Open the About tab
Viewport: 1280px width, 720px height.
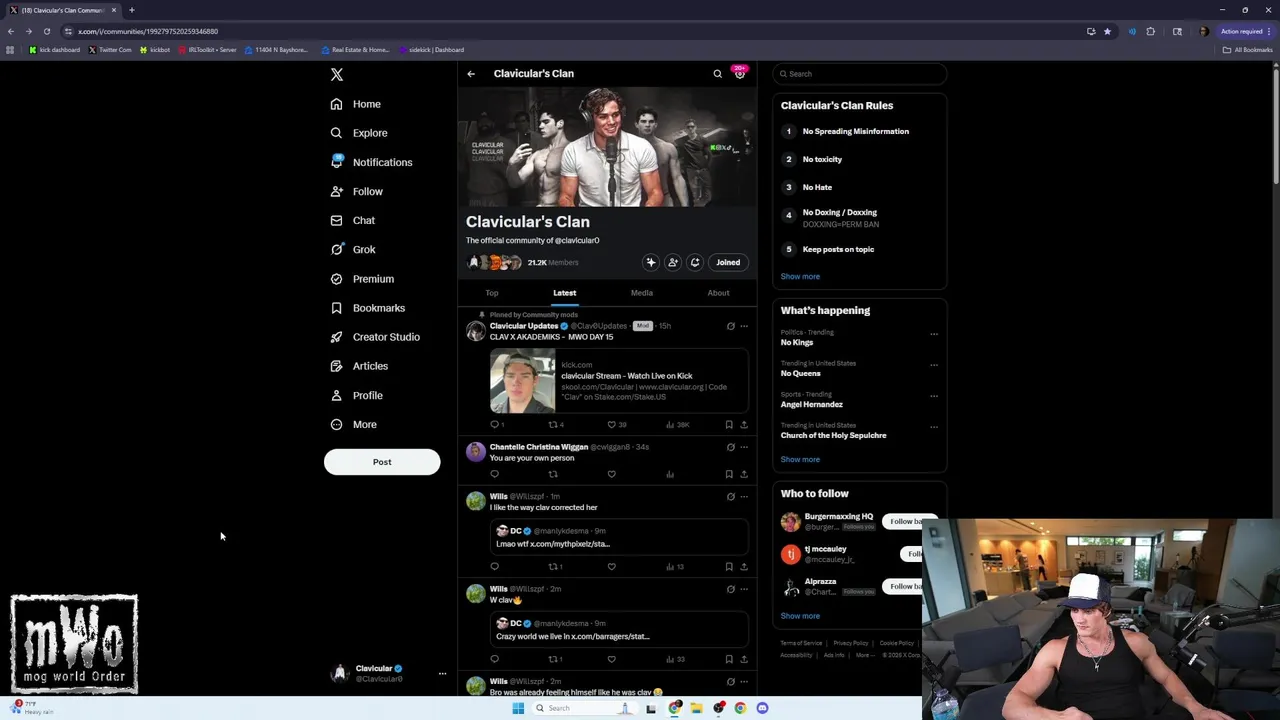718,293
